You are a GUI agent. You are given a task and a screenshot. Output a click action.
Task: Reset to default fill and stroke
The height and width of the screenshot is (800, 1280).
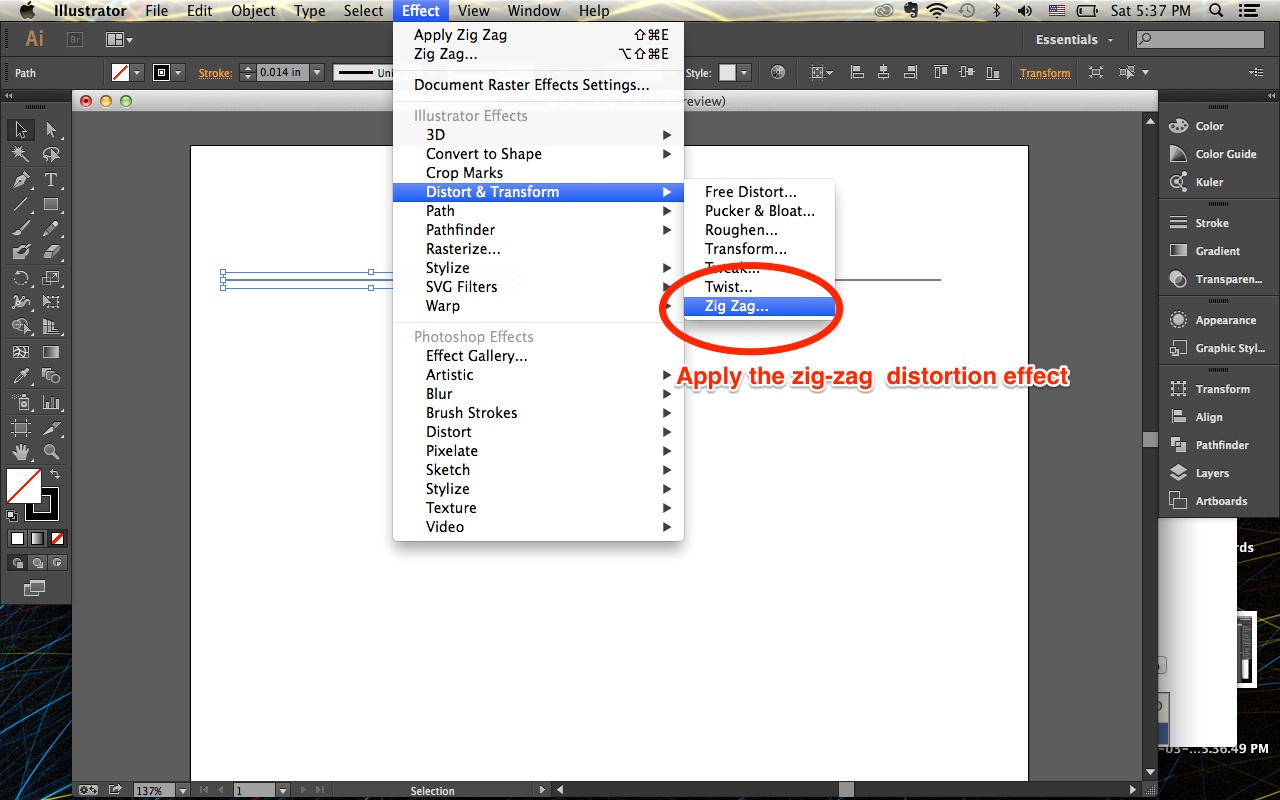12,515
